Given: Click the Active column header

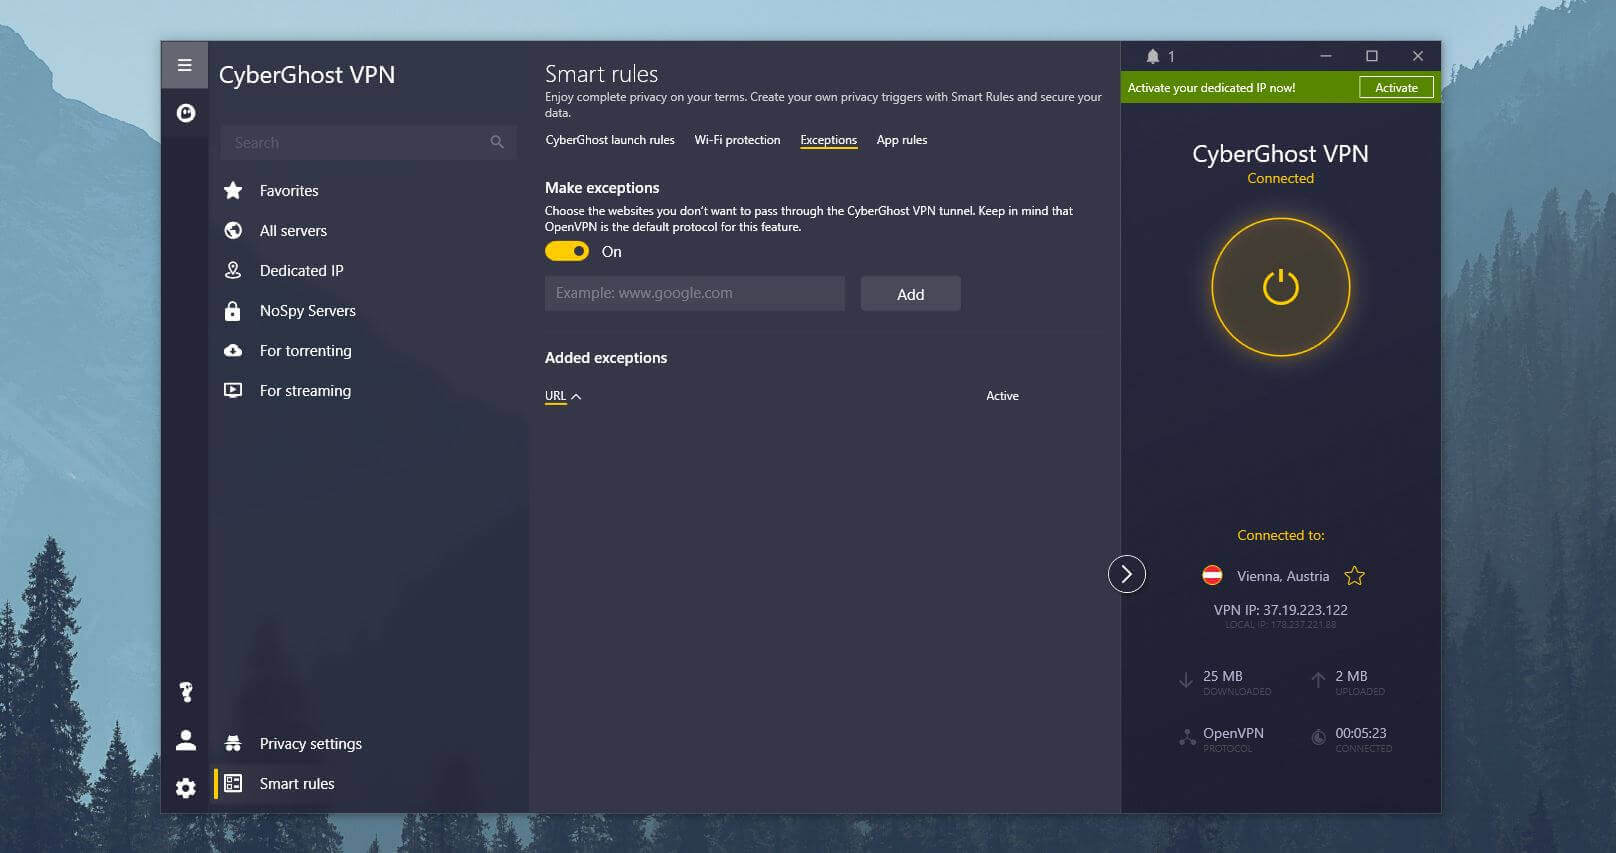Looking at the screenshot, I should click(1002, 396).
